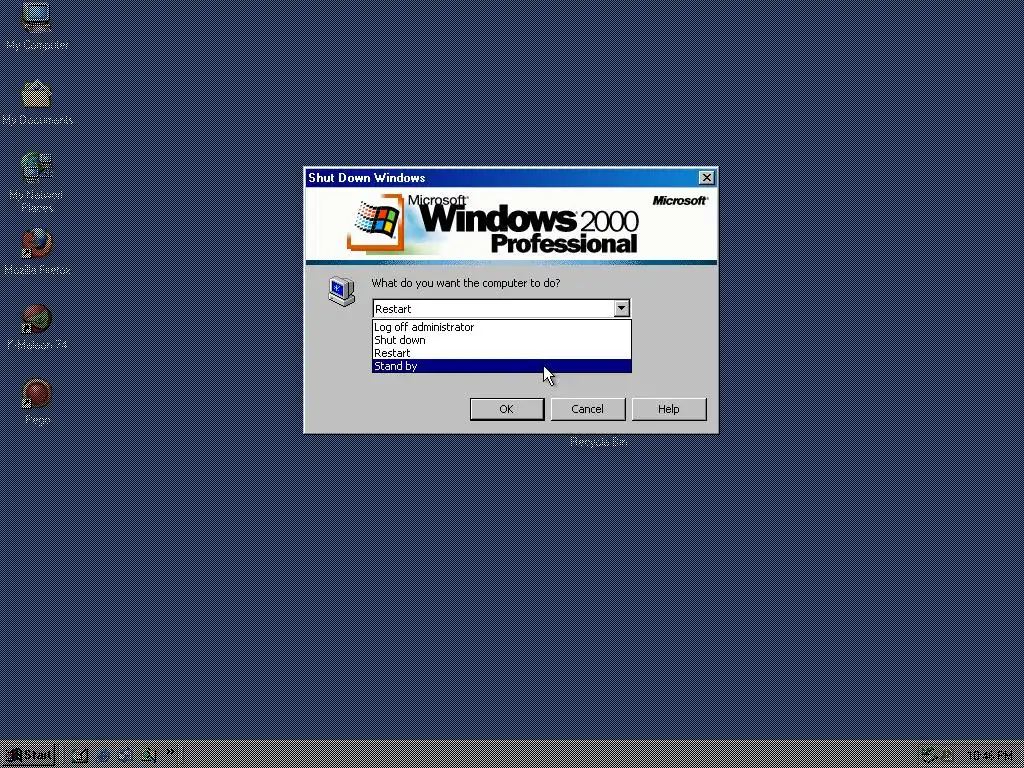Close the Shut Down Windows dialog
The height and width of the screenshot is (768, 1024).
707,178
